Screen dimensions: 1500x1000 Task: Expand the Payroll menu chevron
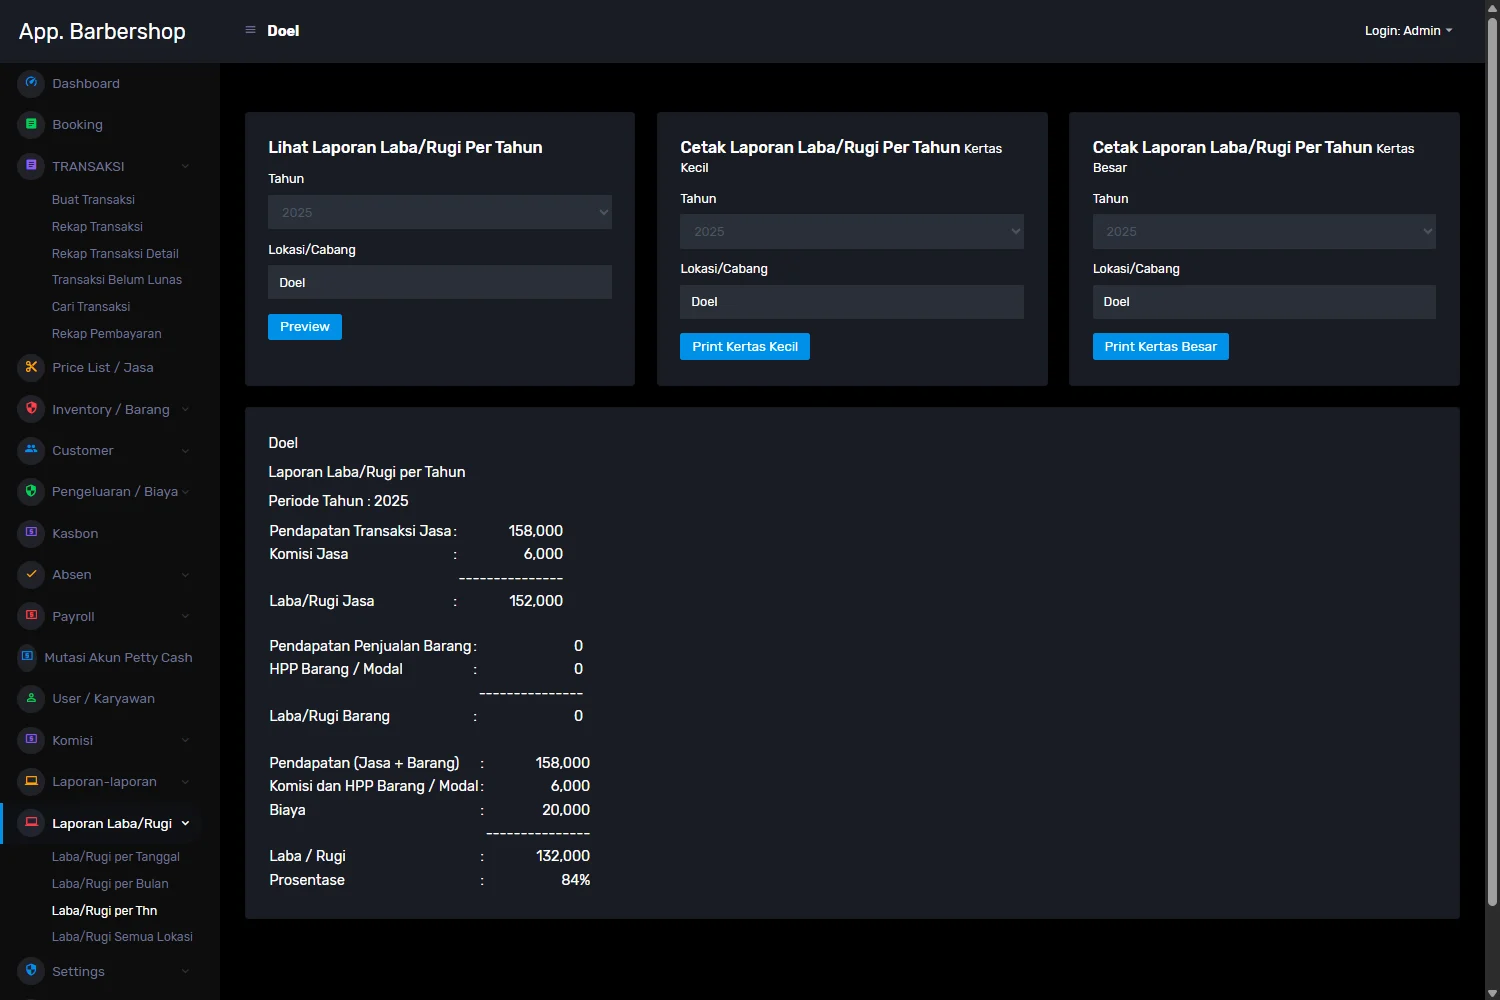click(x=185, y=617)
